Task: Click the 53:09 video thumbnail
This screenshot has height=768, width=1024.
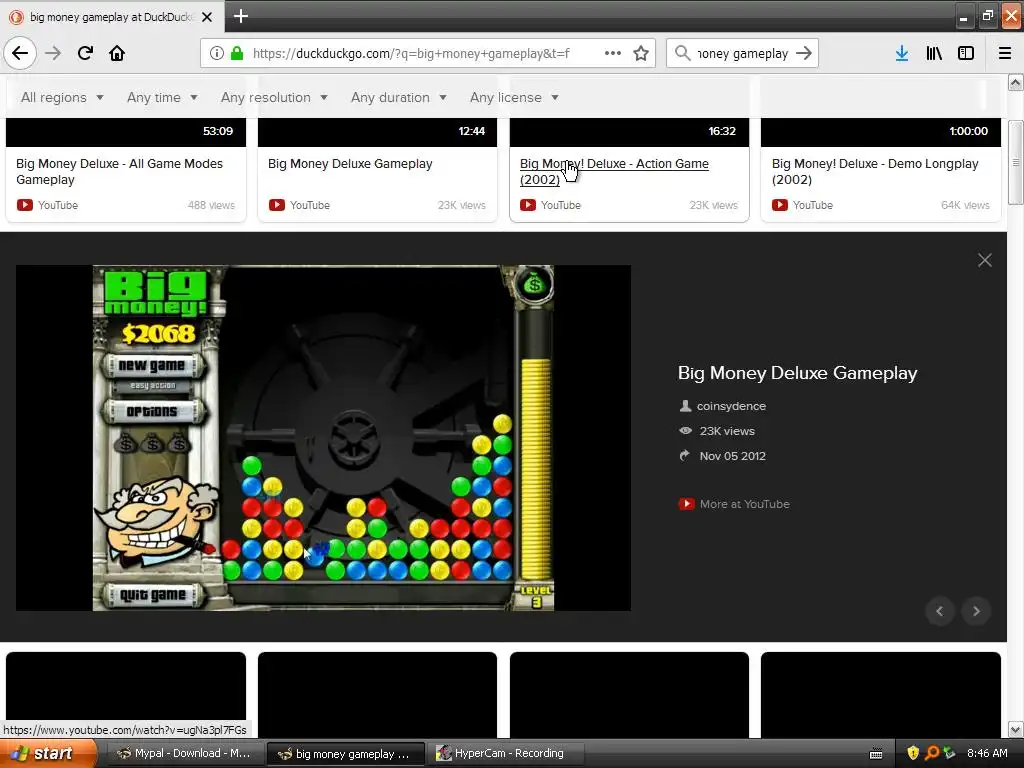Action: pos(126,133)
